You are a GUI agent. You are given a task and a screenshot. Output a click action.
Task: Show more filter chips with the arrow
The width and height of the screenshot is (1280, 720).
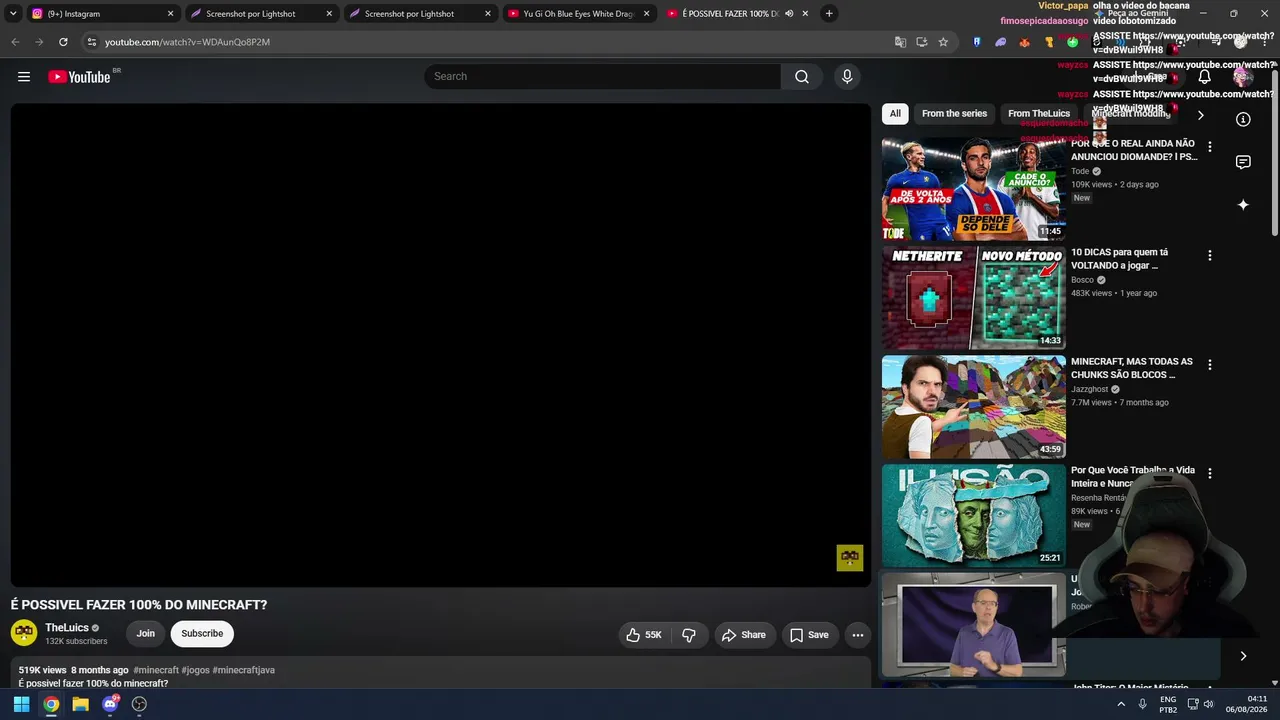click(1201, 115)
